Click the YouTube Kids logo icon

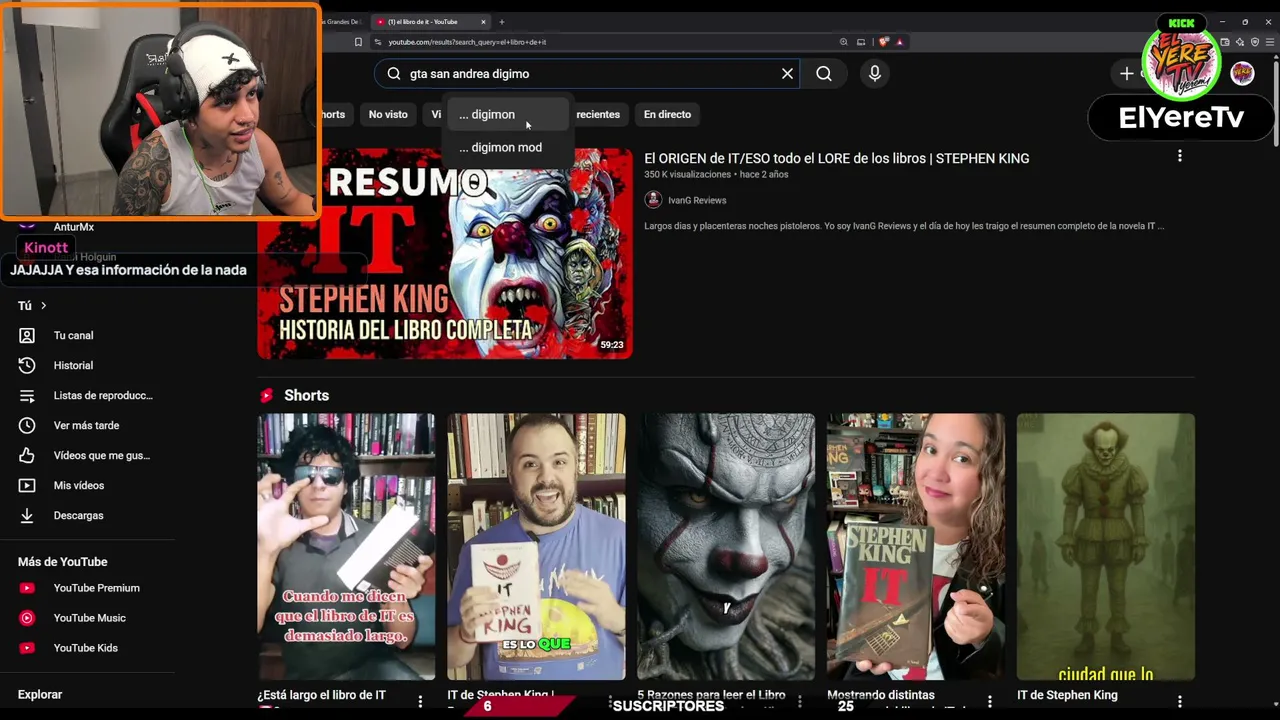click(x=27, y=648)
